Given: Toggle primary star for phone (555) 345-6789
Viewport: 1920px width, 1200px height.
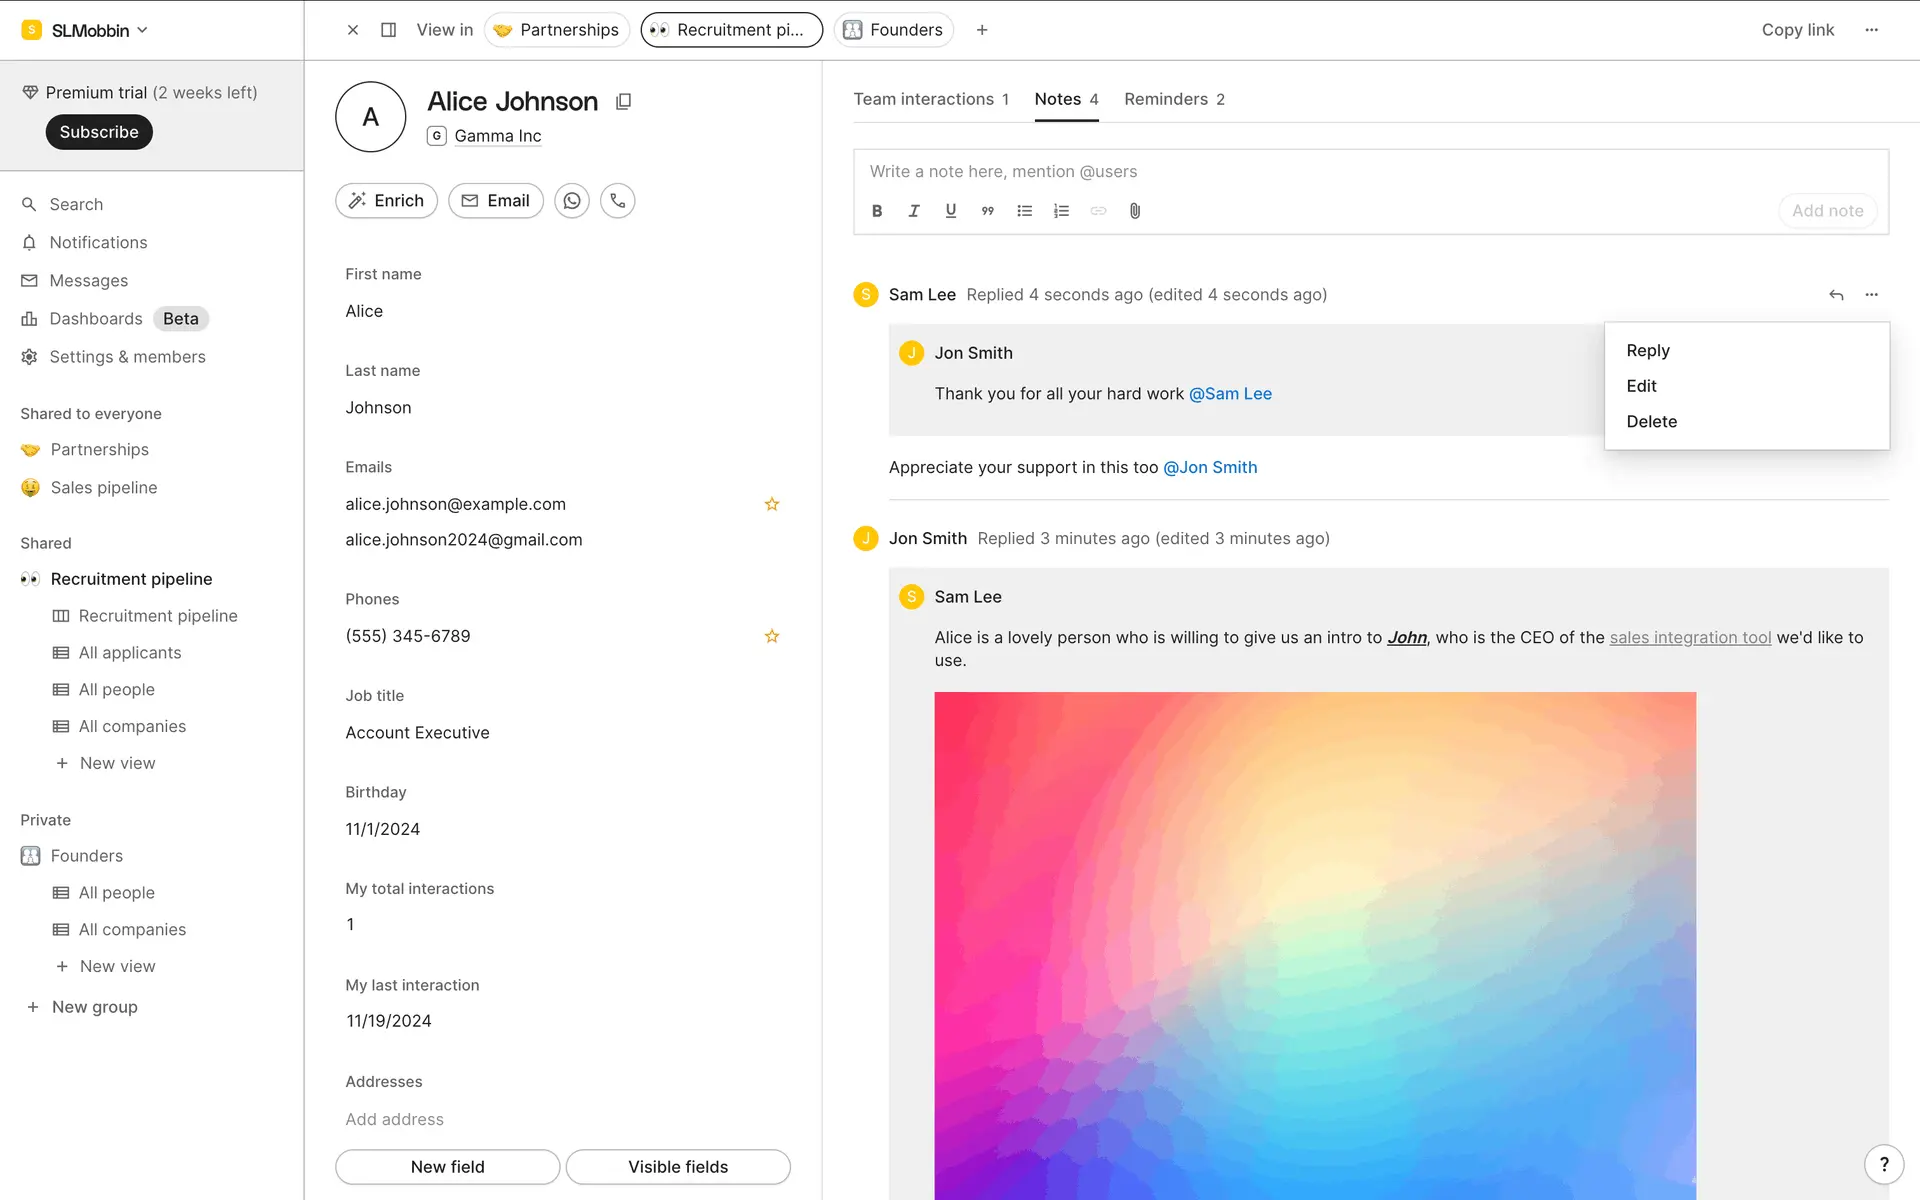Looking at the screenshot, I should [772, 636].
